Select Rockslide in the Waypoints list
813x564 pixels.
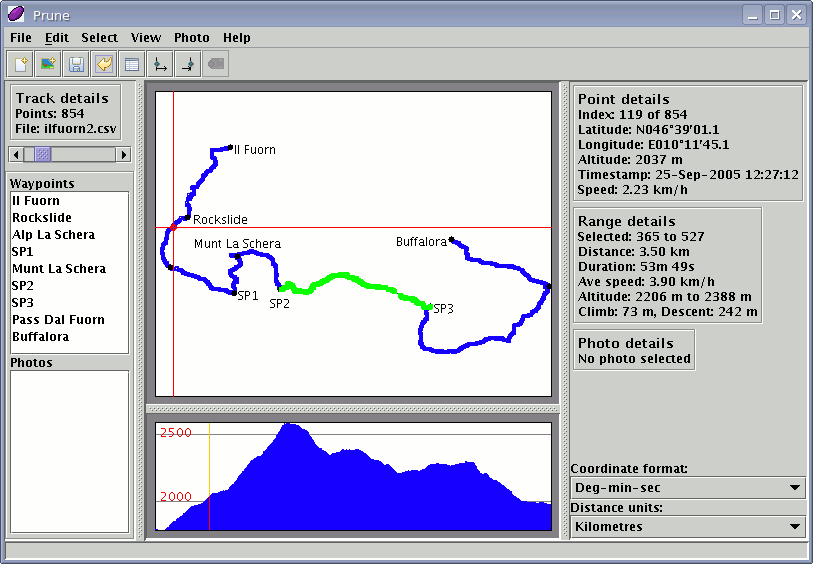(42, 218)
